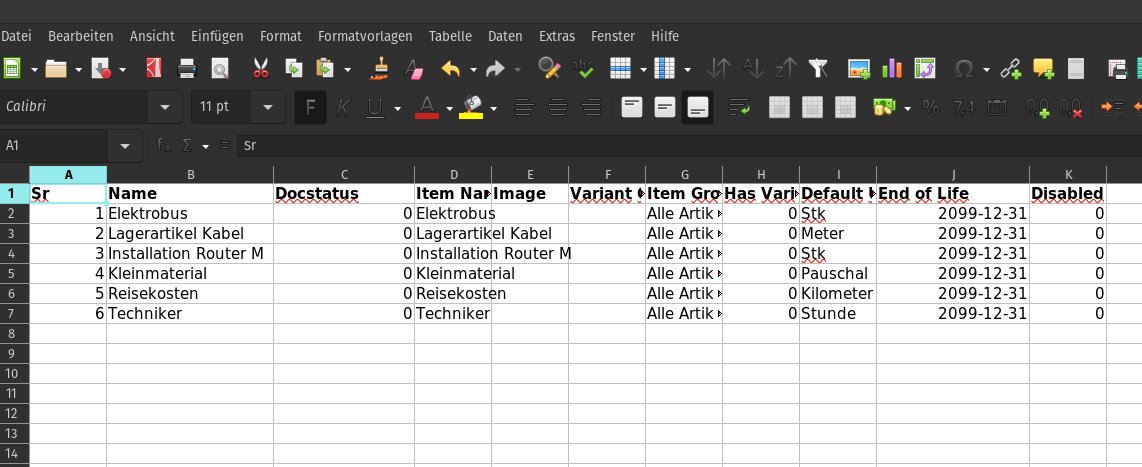Open the Formatvorlagen menu
Screen dimensions: 1142x467
(365, 36)
